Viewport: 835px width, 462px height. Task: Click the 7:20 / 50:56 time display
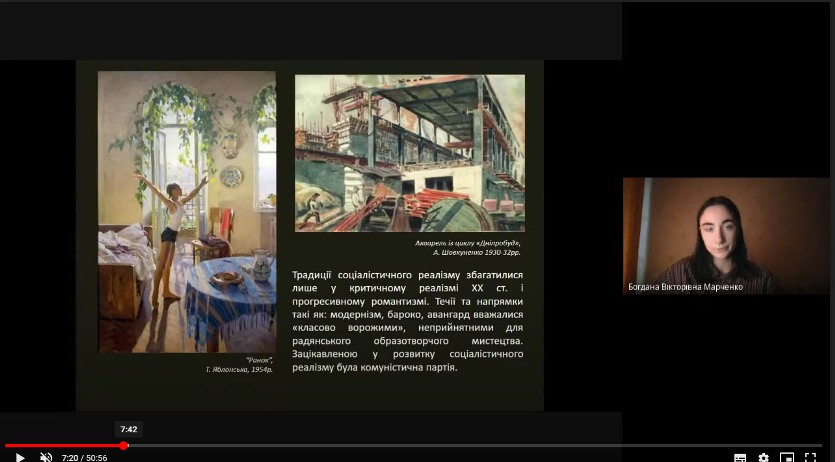click(84, 458)
